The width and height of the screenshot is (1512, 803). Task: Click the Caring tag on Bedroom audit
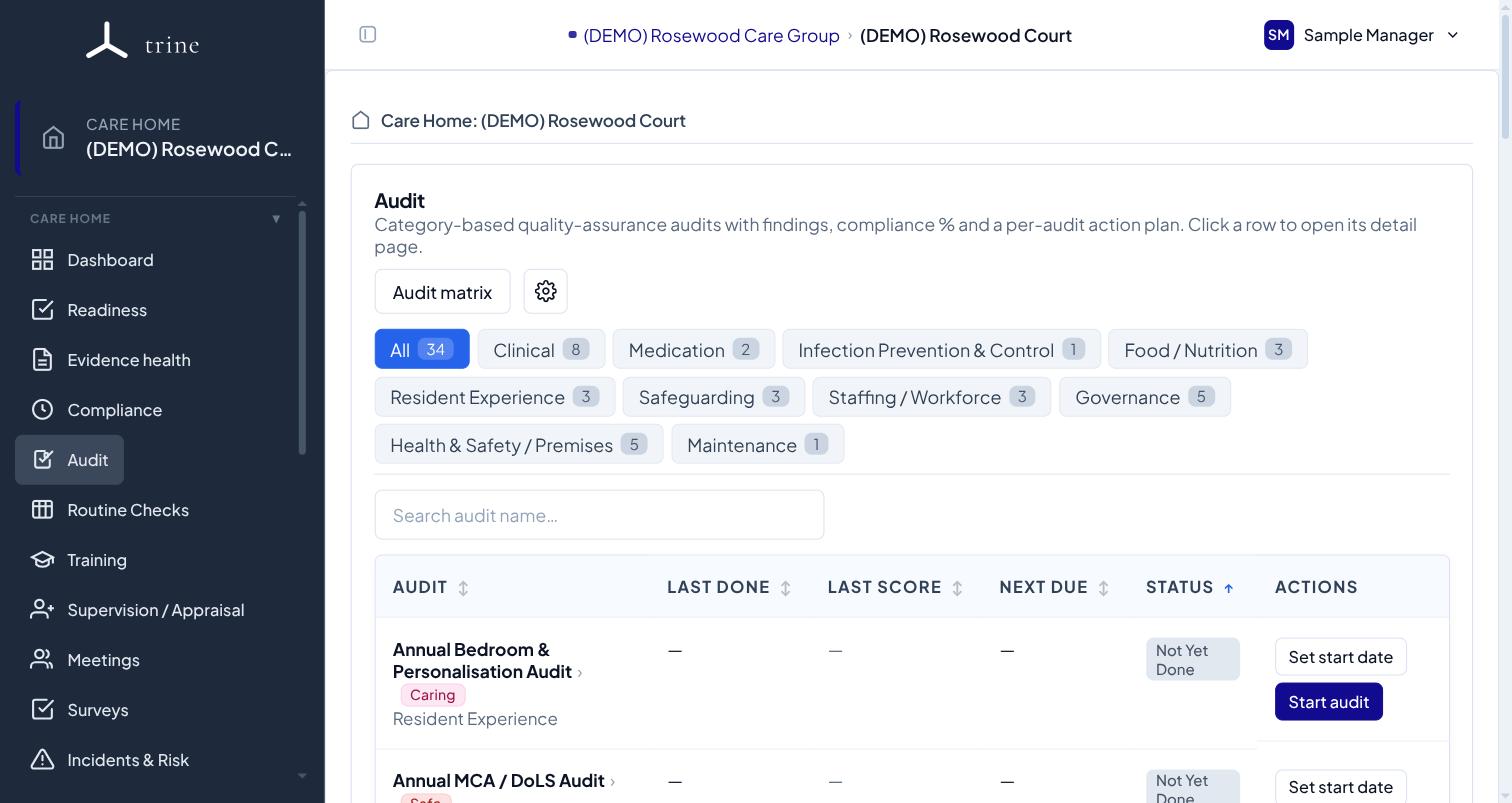[433, 695]
